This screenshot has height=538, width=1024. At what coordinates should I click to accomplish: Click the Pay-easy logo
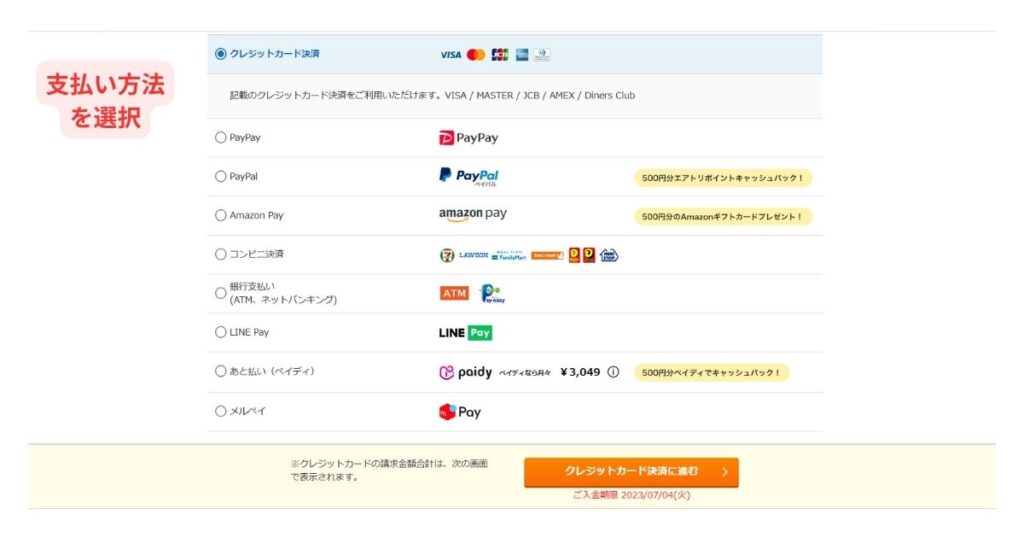click(x=492, y=294)
